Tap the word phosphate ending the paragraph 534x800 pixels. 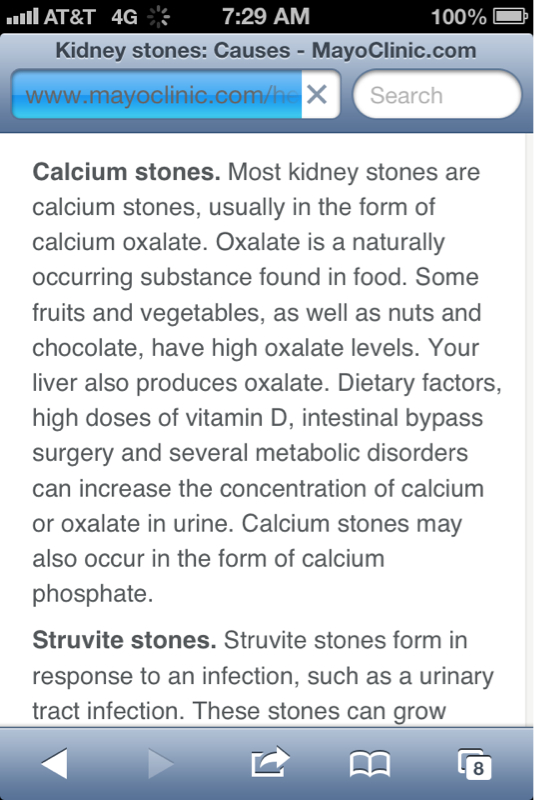tap(93, 594)
